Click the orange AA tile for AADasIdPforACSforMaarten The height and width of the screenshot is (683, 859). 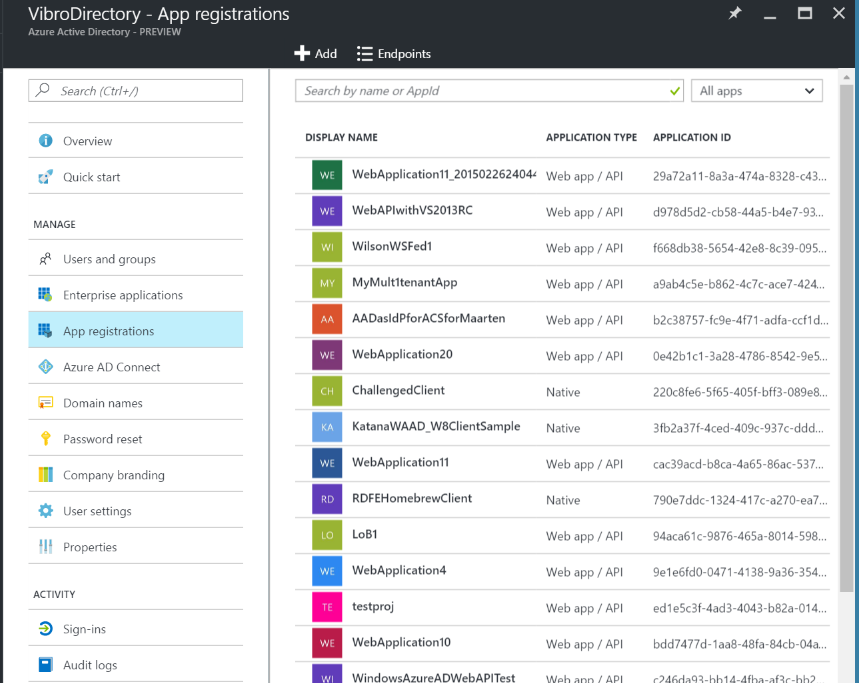tap(327, 319)
